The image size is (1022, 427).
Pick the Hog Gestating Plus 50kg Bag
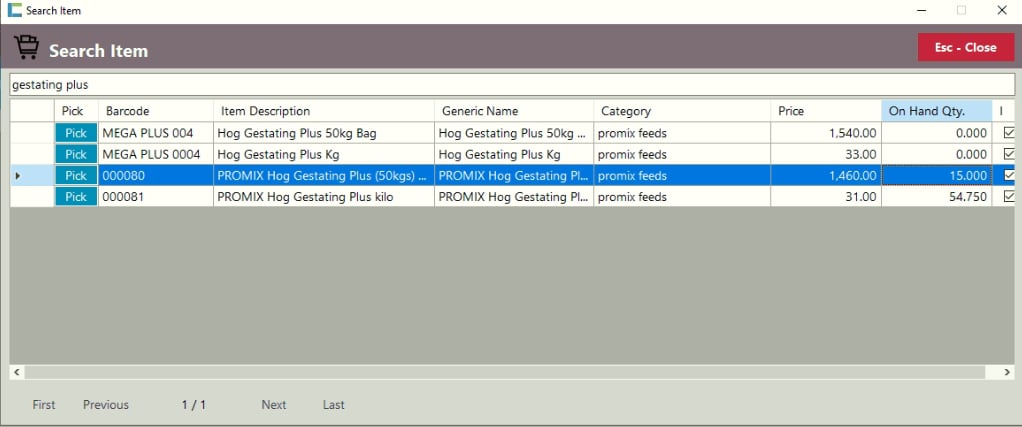76,133
